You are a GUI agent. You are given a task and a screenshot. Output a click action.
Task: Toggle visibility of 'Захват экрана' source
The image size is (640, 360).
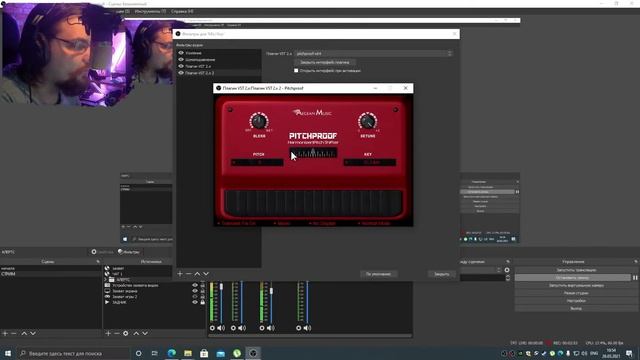coord(195,291)
